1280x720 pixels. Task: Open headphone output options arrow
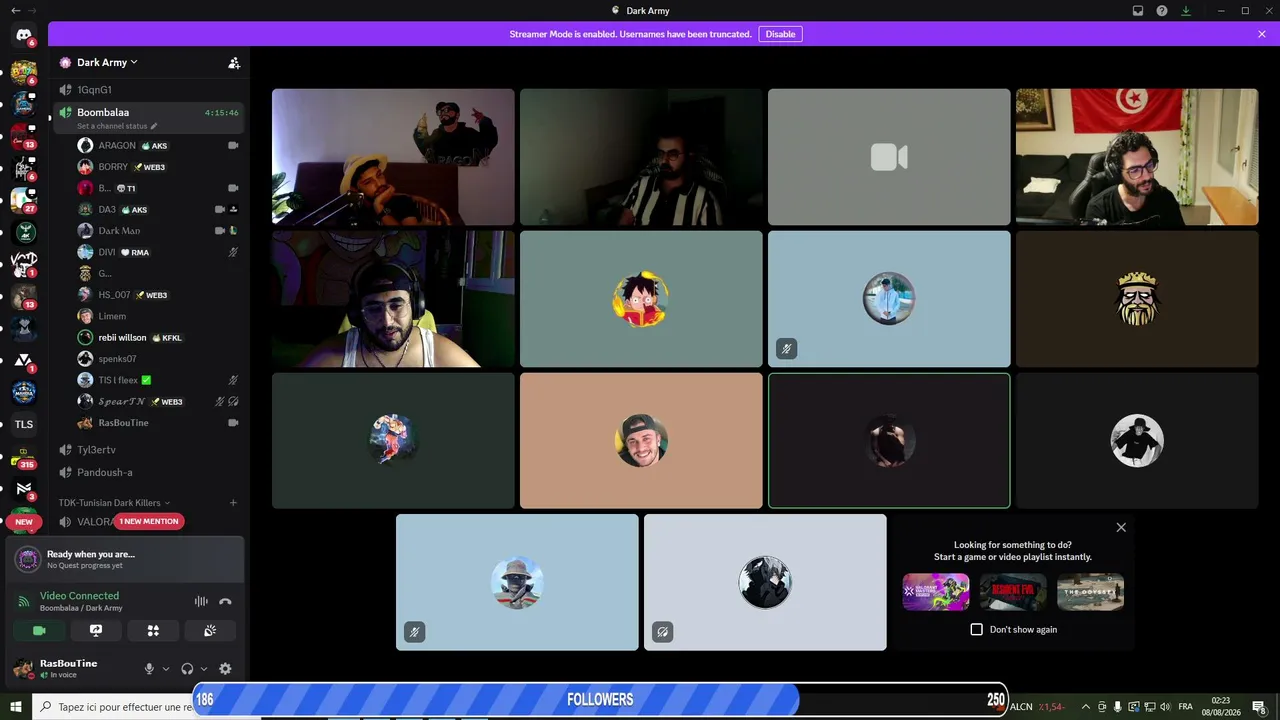tap(204, 669)
